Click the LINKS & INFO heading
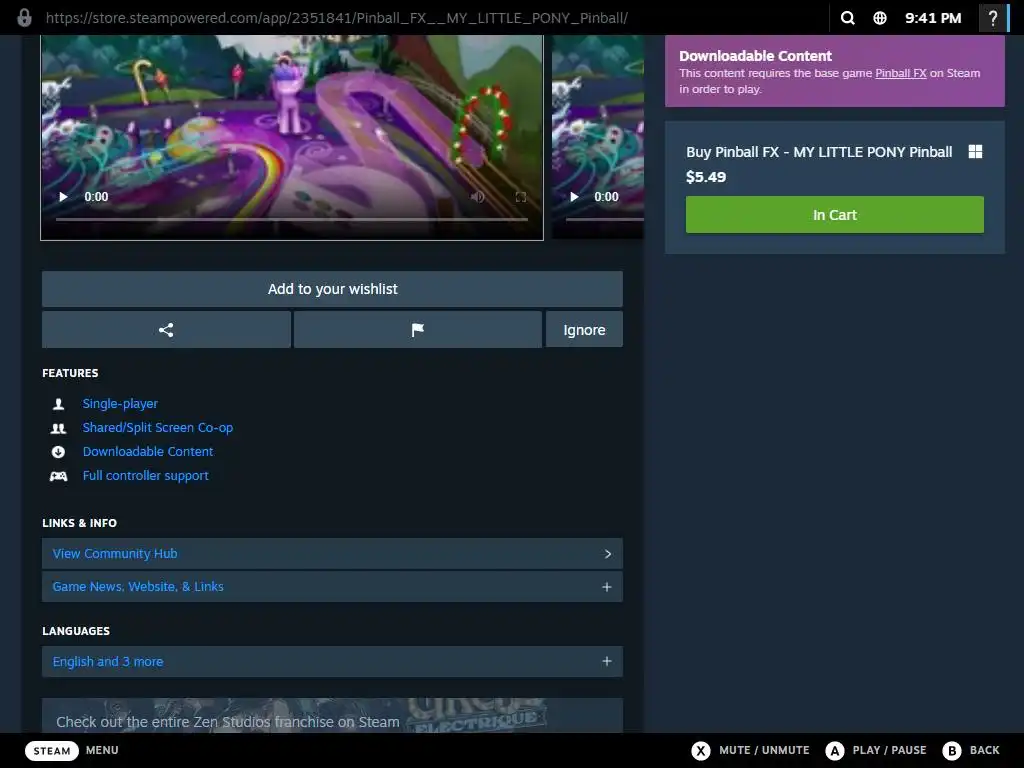 (x=80, y=523)
